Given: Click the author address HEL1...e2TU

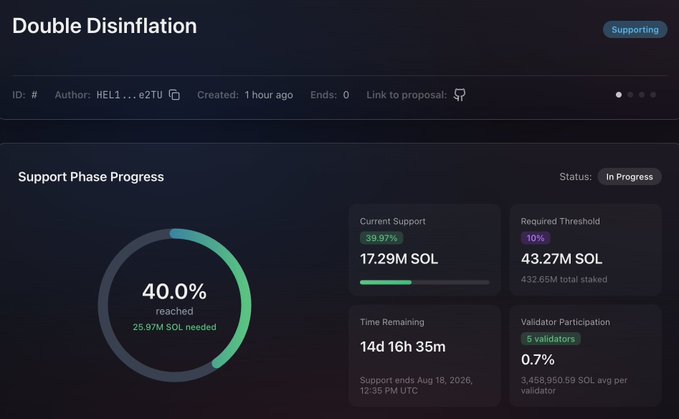Looking at the screenshot, I should [x=129, y=95].
